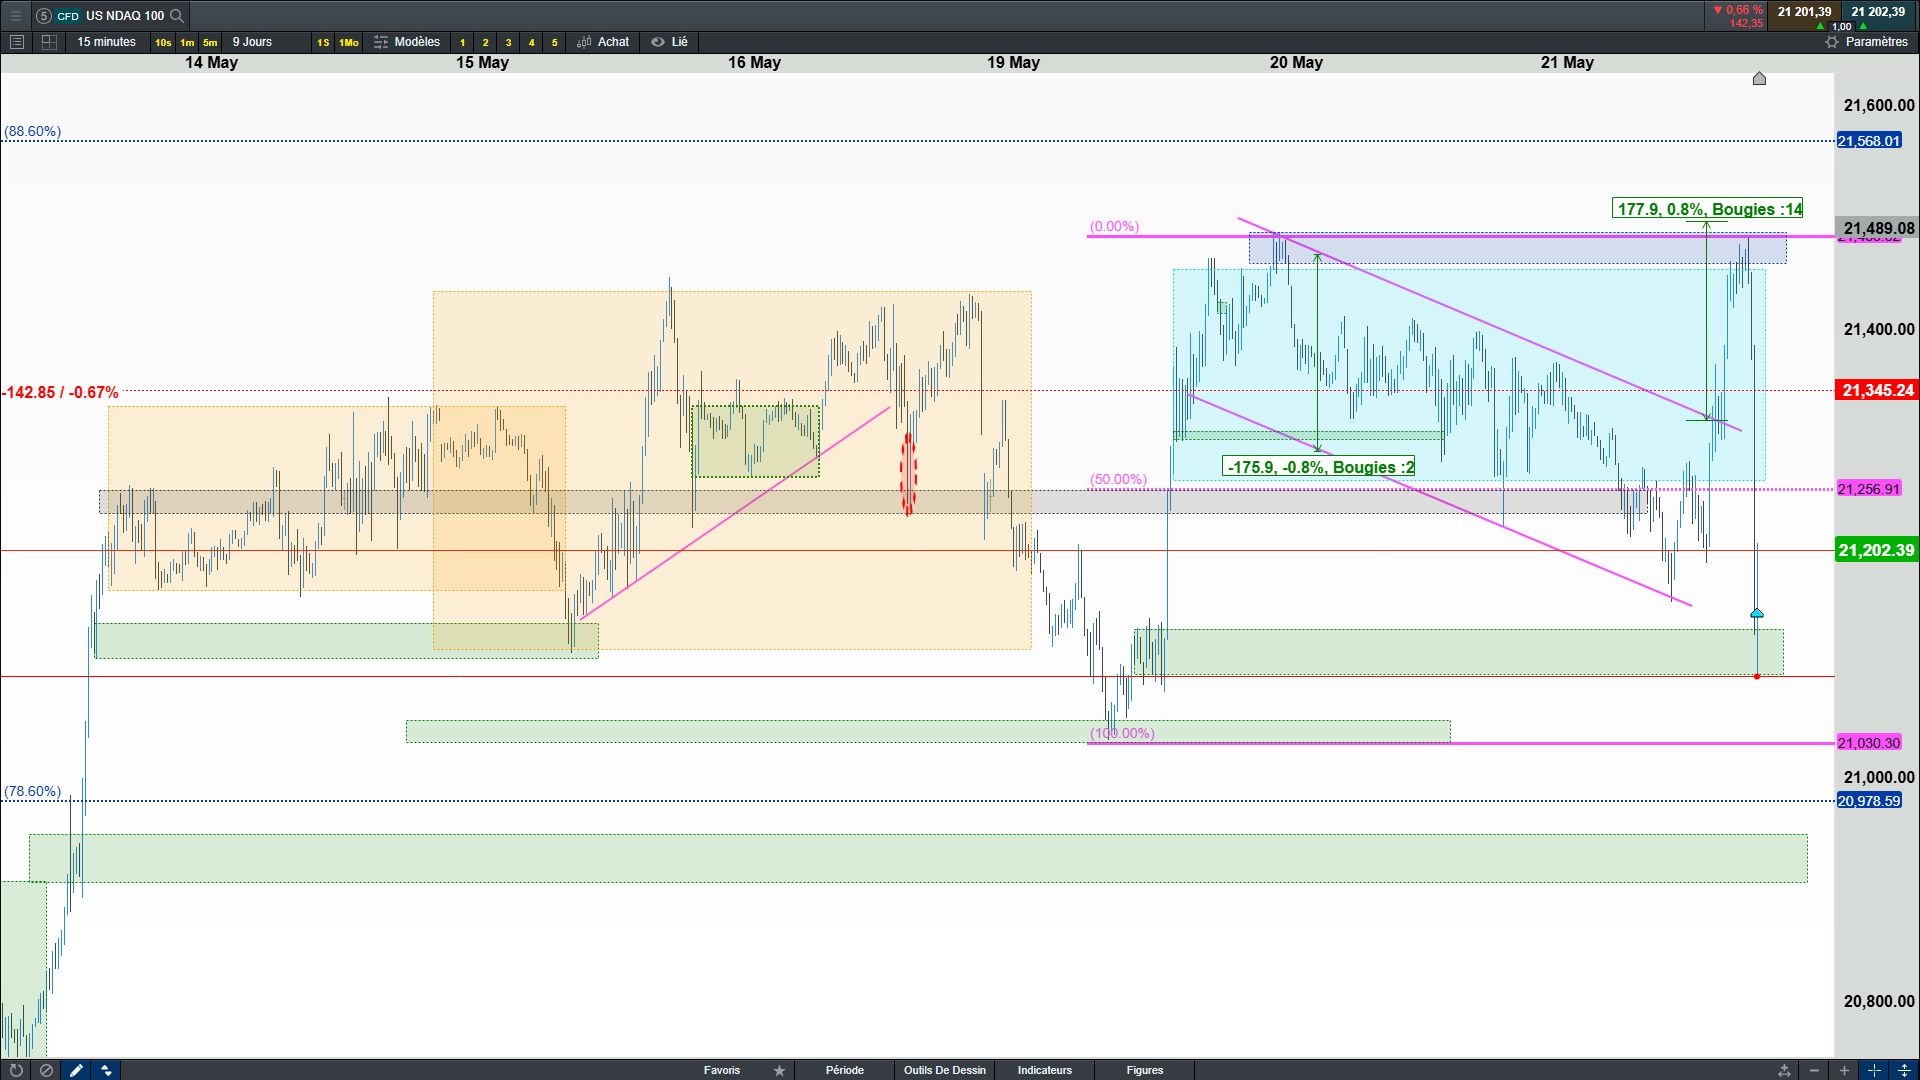The width and height of the screenshot is (1920, 1080).
Task: Click the list panel icon in toolbar
Action: point(16,42)
